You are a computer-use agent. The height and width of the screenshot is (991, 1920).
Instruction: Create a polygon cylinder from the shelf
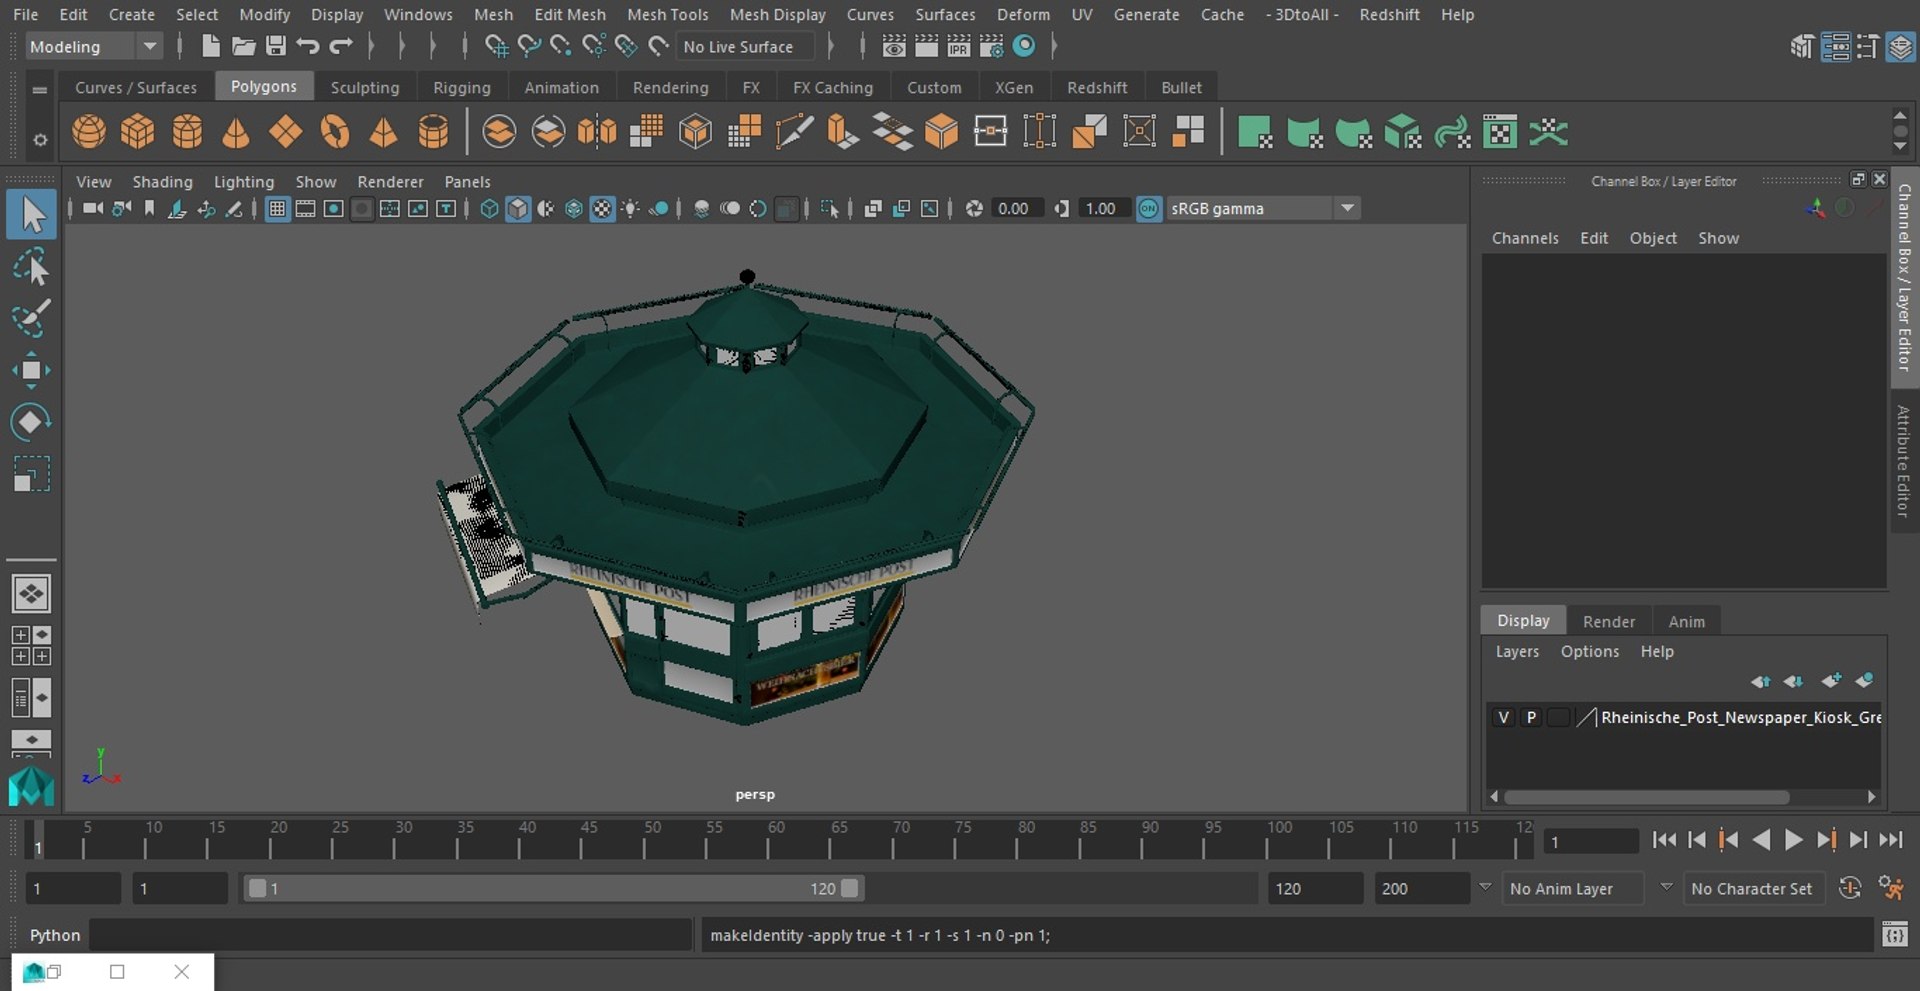coord(187,132)
